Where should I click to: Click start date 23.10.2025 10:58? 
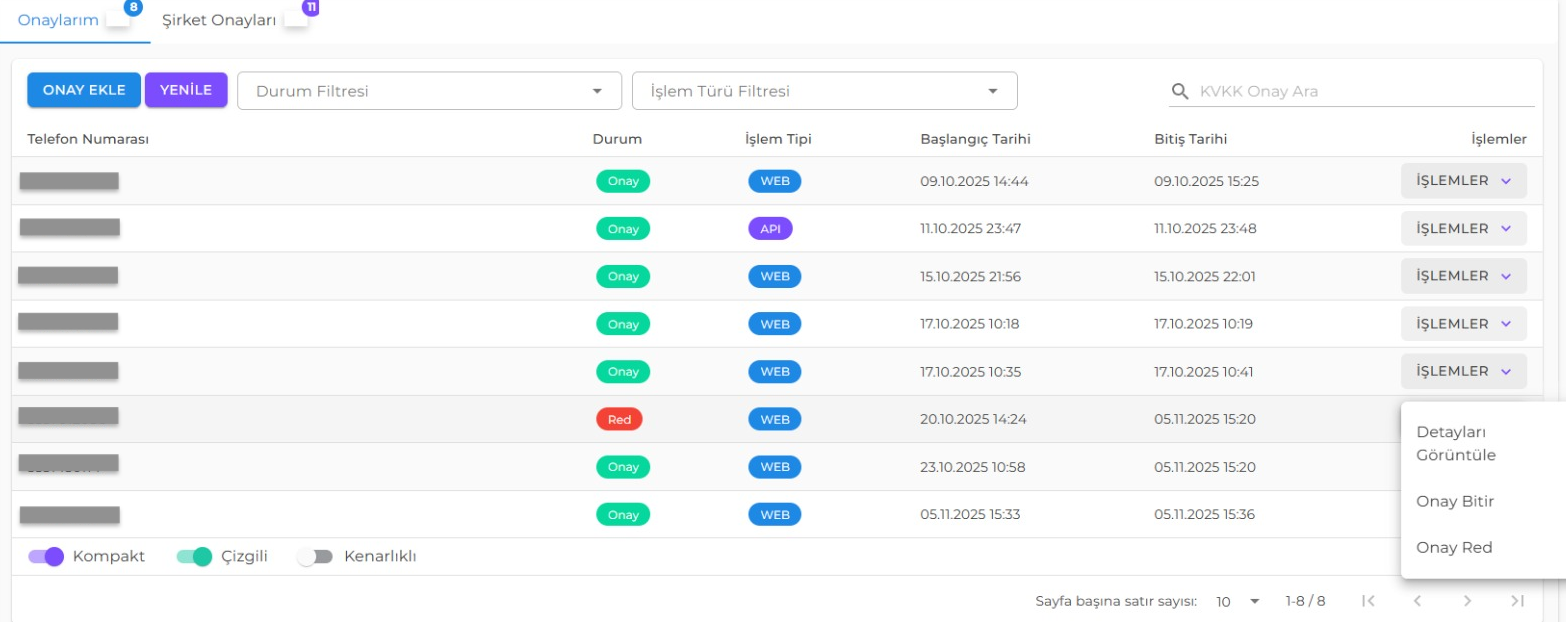tap(972, 467)
